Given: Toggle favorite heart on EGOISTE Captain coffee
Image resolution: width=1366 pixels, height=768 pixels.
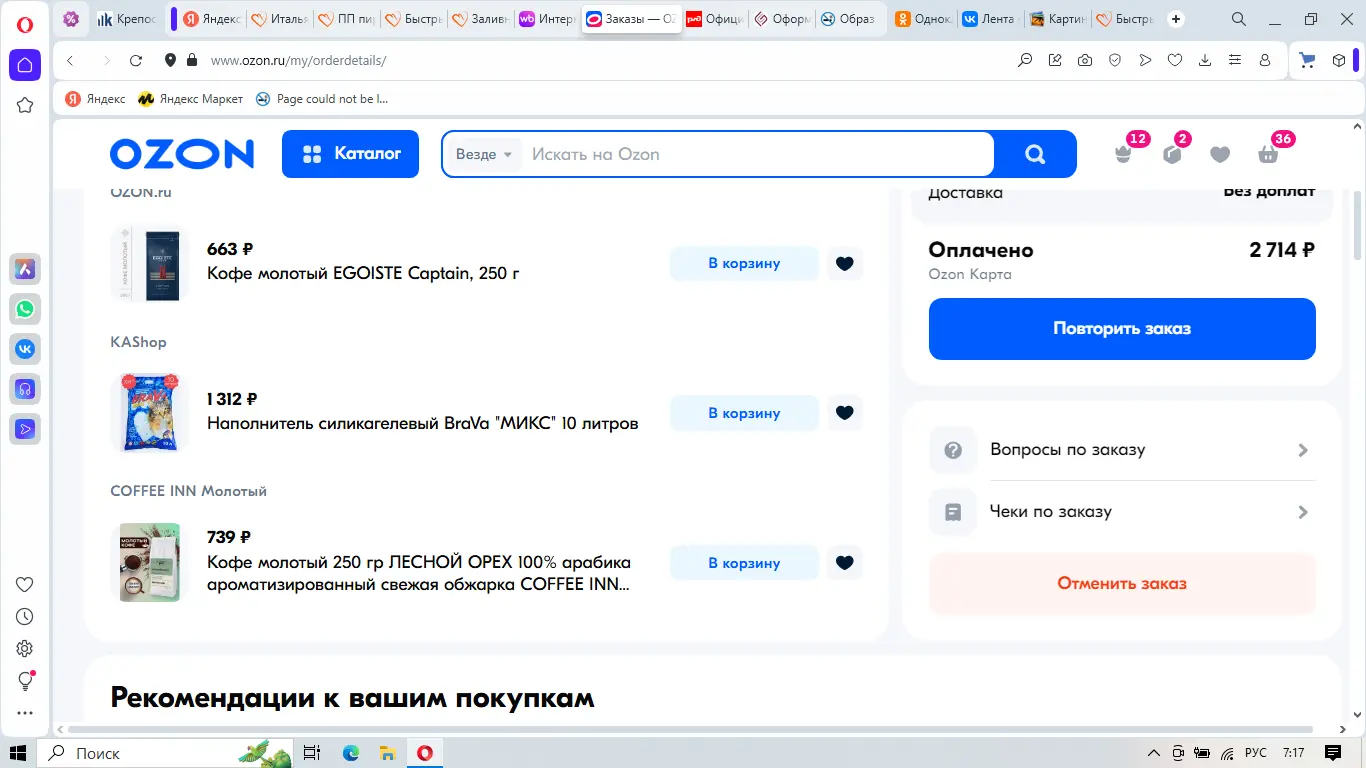Looking at the screenshot, I should (844, 263).
